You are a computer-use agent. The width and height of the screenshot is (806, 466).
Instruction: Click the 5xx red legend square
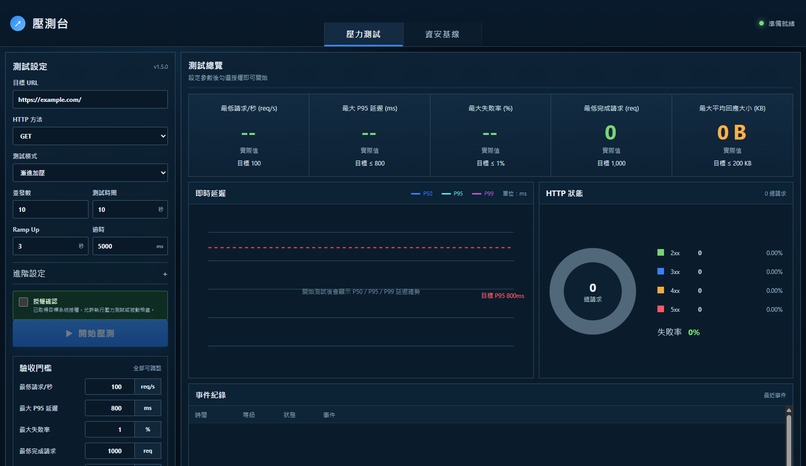coord(661,309)
